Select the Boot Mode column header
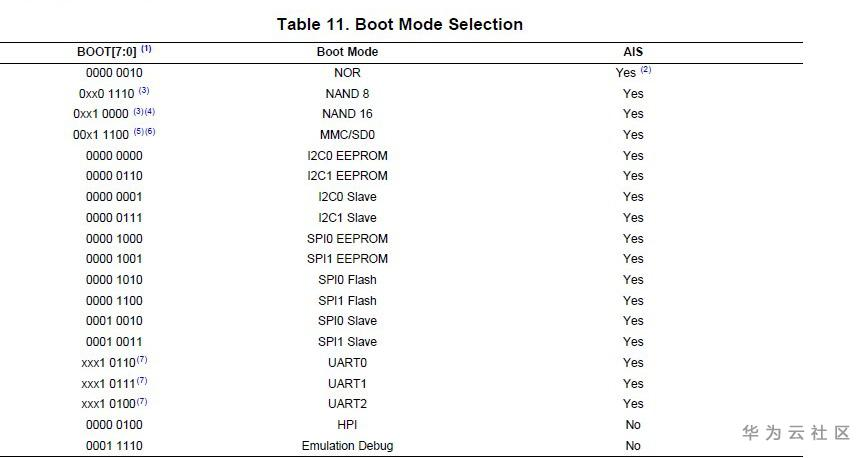This screenshot has height=458, width=863. coord(347,52)
